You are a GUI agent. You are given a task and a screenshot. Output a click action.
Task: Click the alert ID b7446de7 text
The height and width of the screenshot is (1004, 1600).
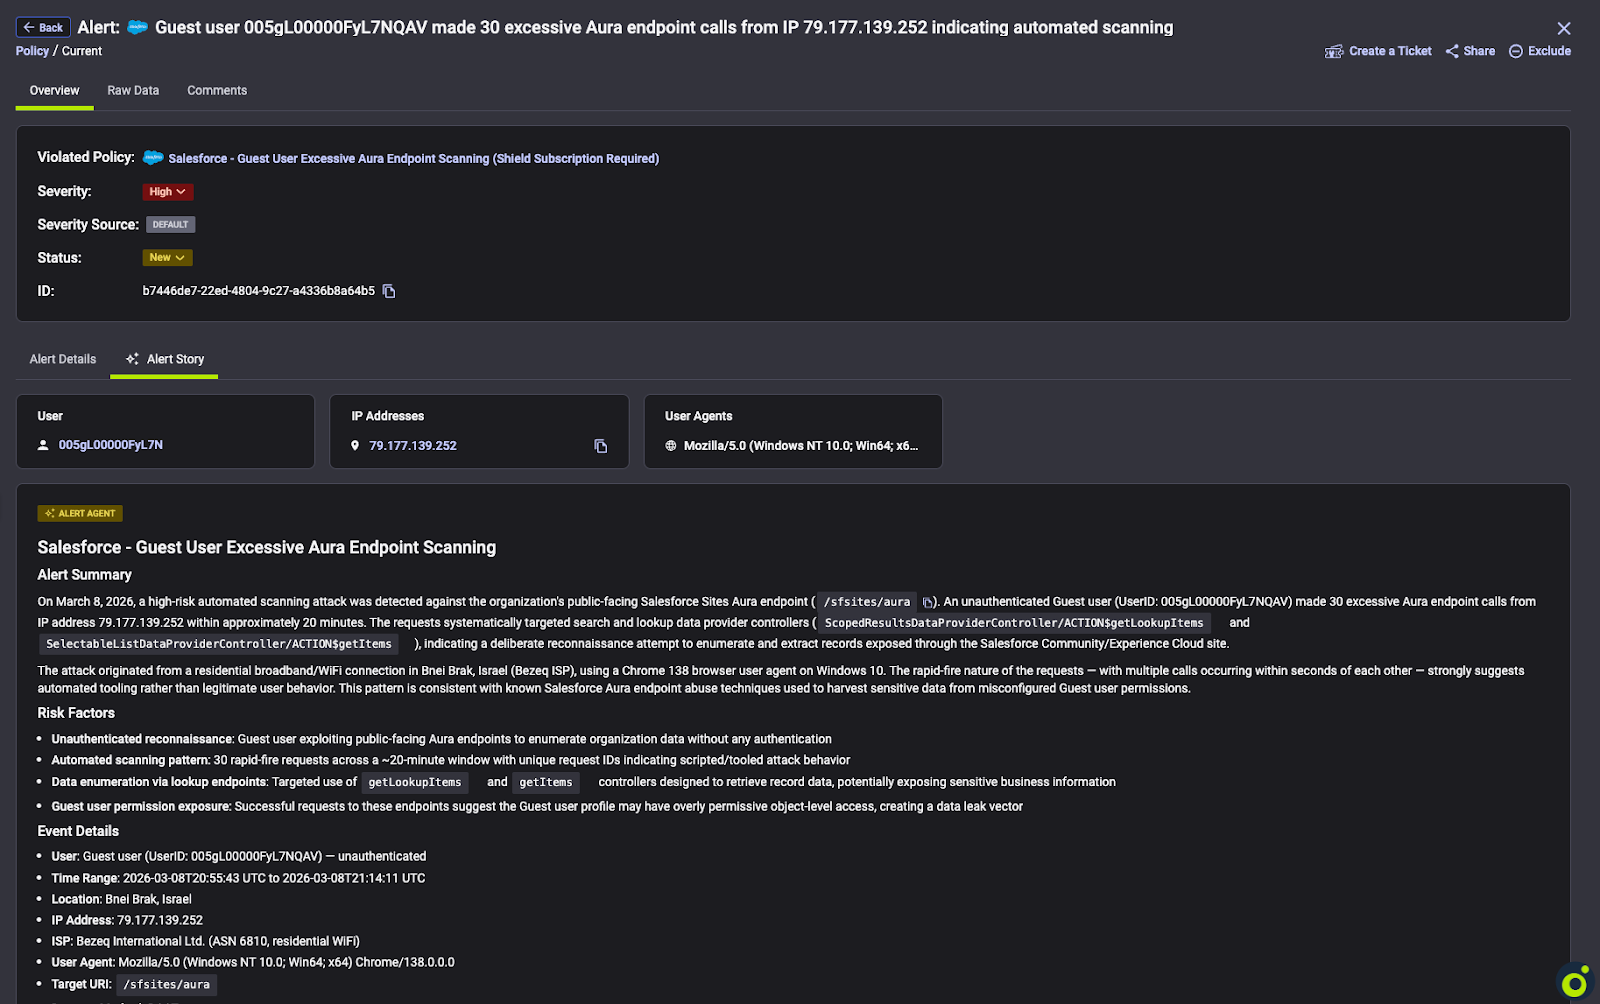pos(258,291)
